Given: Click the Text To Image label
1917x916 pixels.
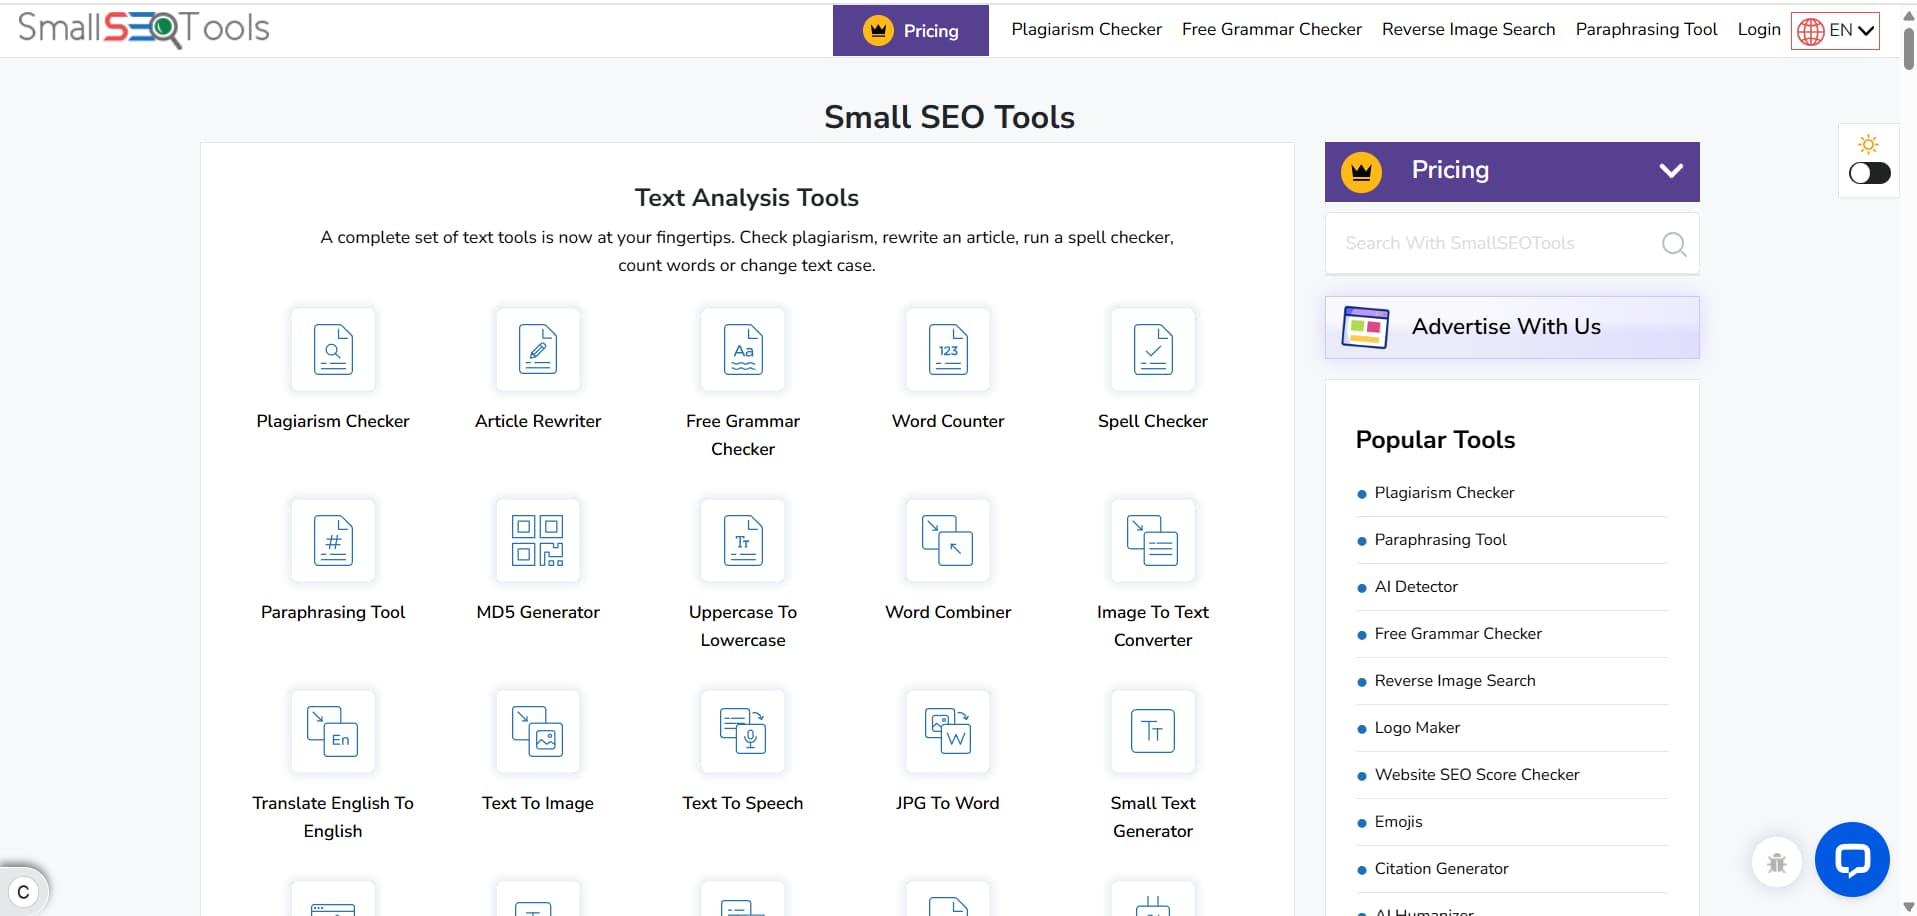Looking at the screenshot, I should pyautogui.click(x=538, y=803).
